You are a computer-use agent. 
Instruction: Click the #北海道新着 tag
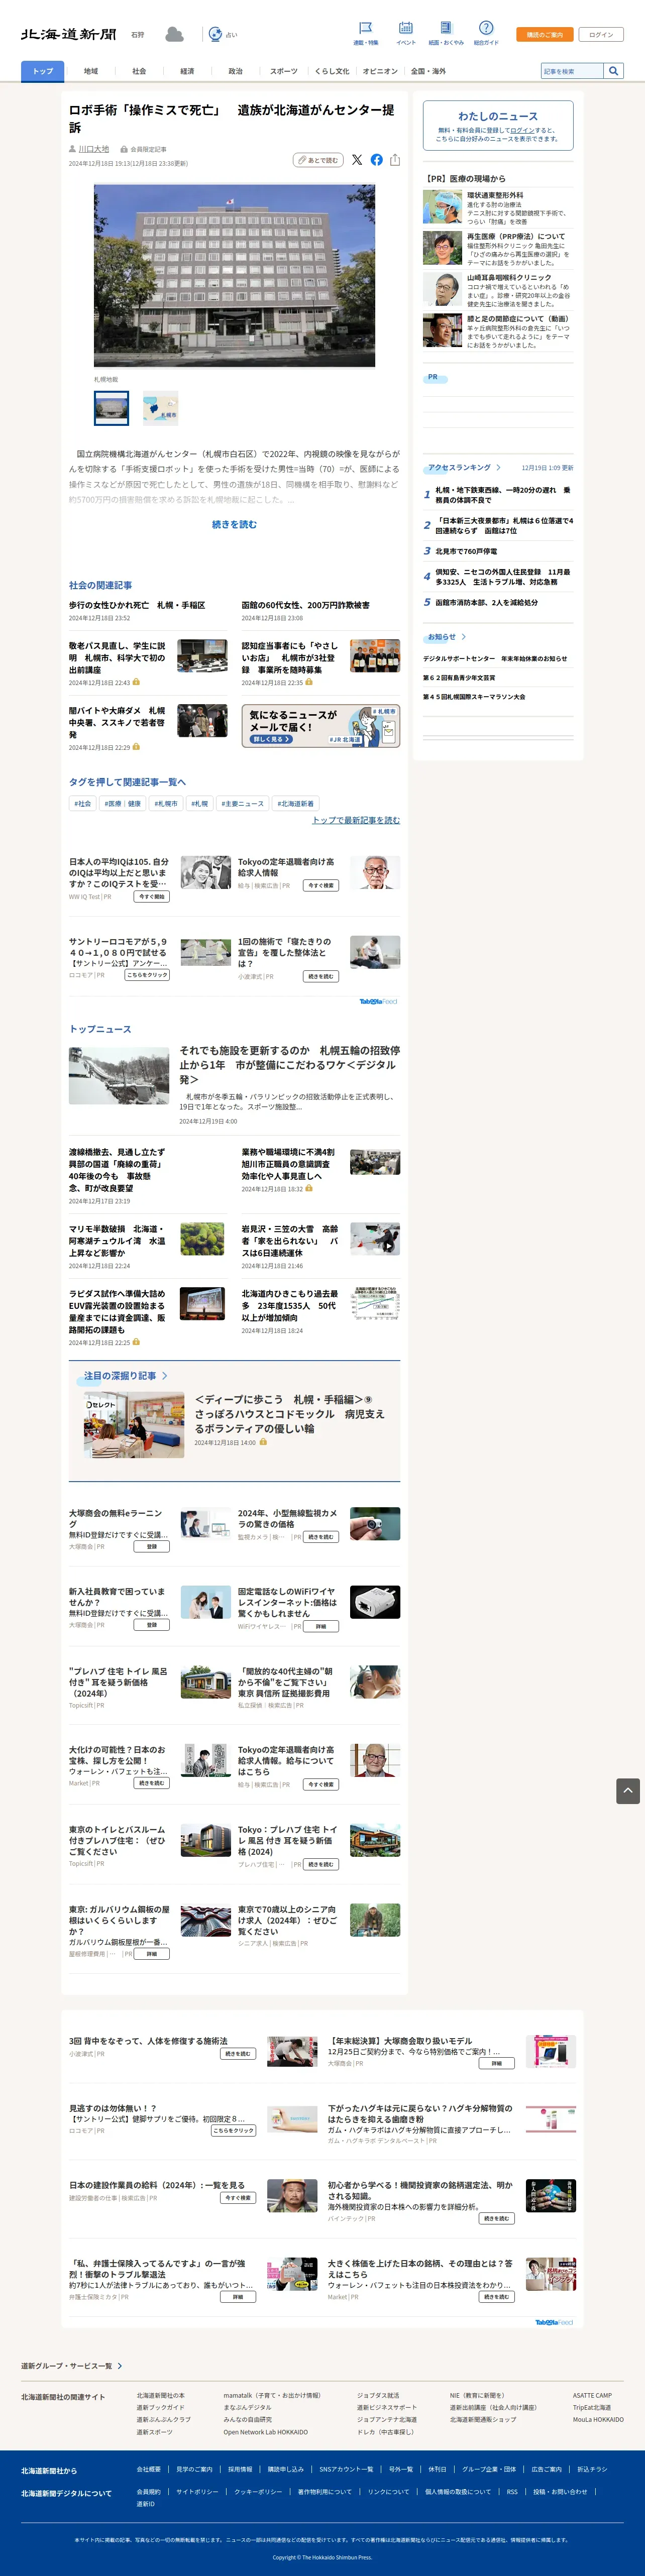click(295, 803)
